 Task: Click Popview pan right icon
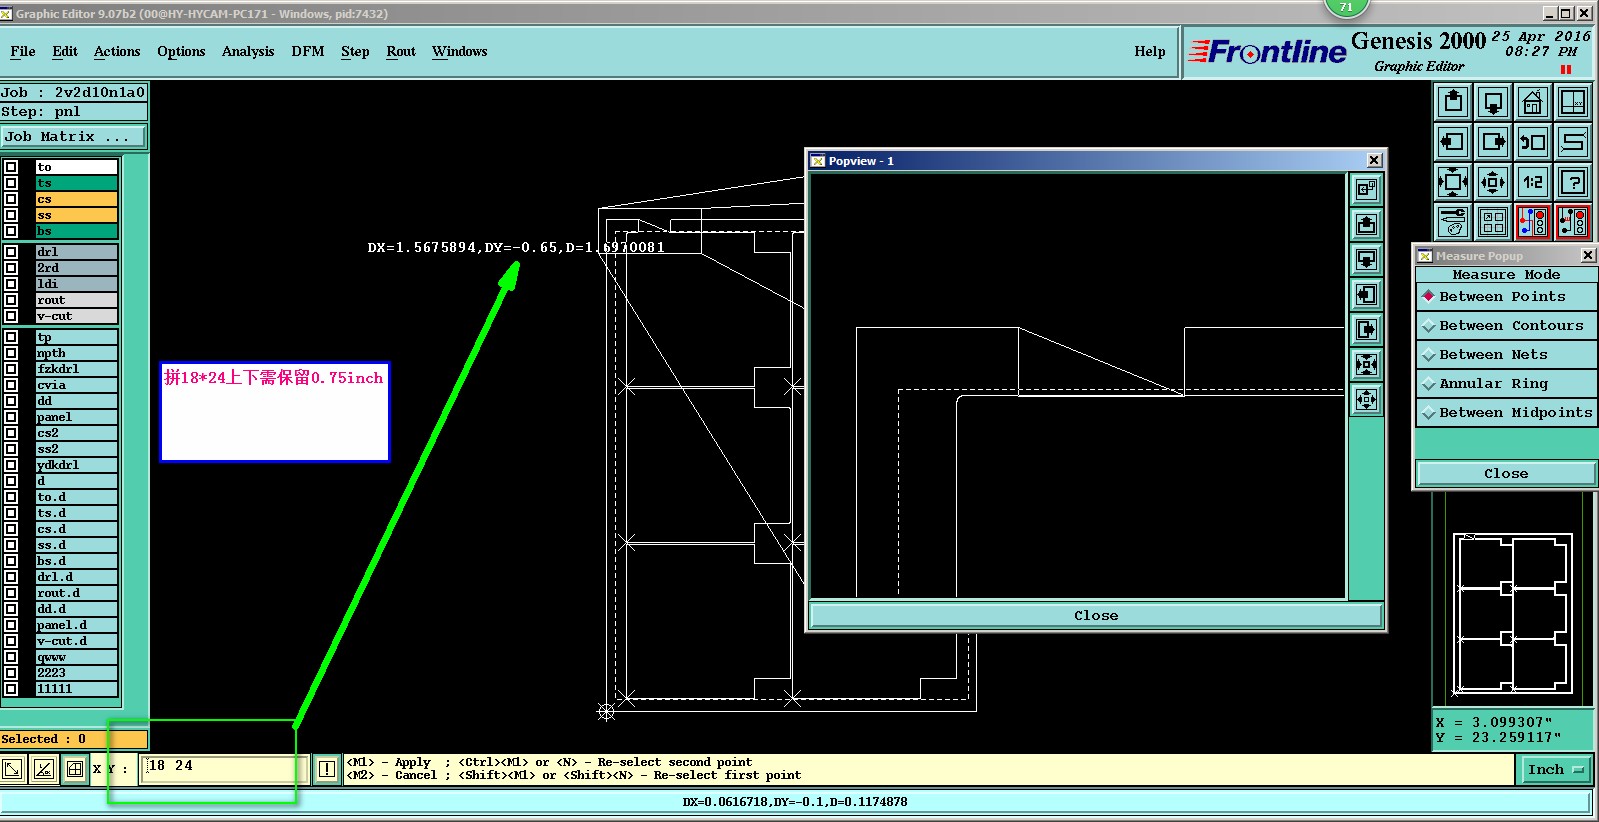point(1366,329)
